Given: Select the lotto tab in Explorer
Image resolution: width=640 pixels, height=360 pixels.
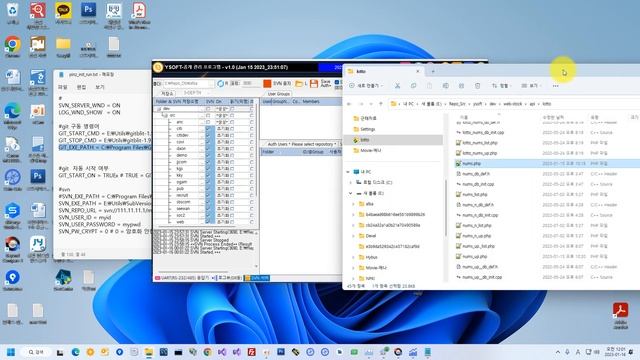Looking at the screenshot, I should tap(384, 71).
